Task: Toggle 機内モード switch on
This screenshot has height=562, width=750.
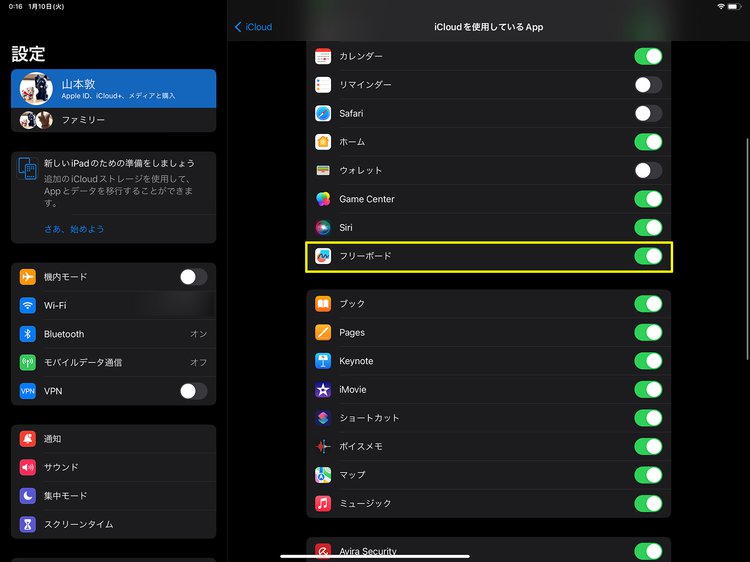Action: point(194,277)
